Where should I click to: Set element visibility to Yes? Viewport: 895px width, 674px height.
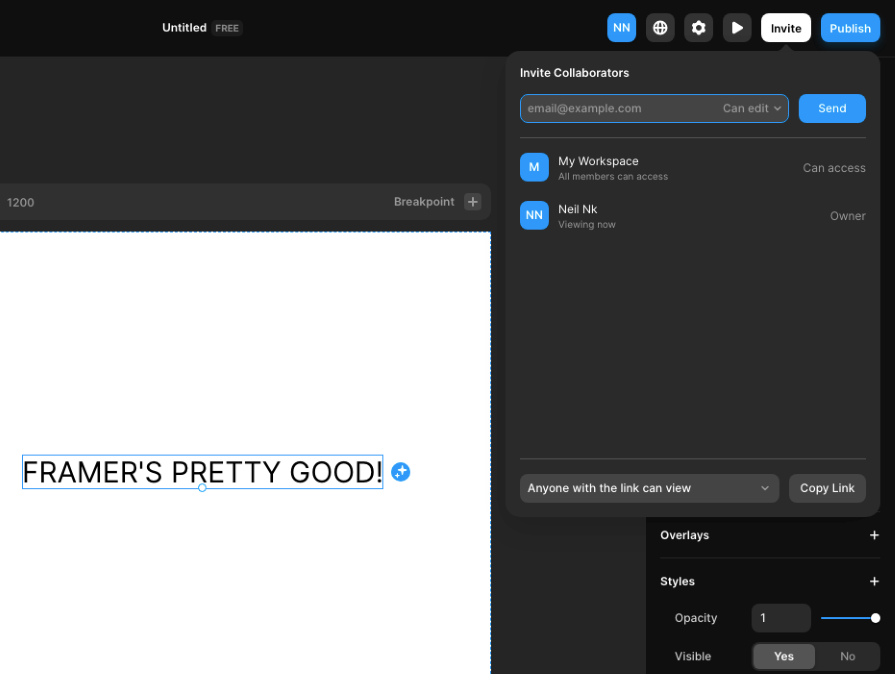pos(783,656)
